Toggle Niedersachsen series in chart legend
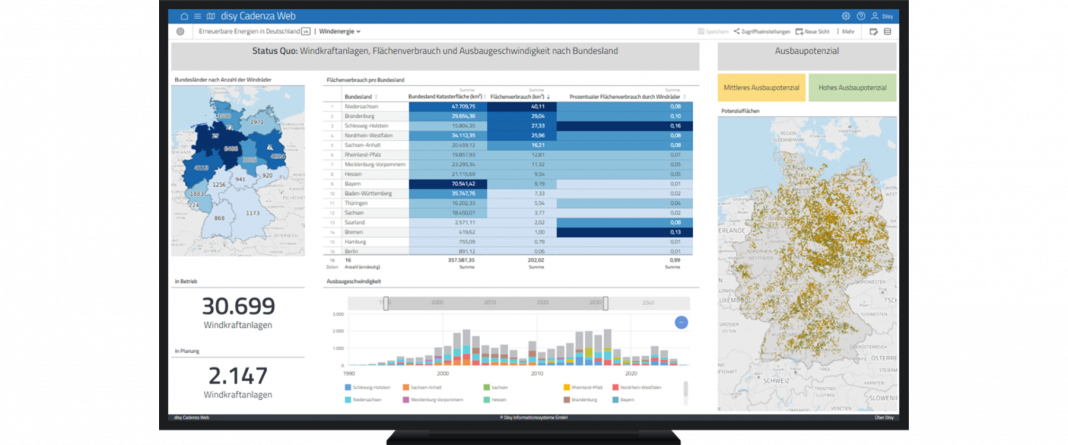1068x445 pixels. pyautogui.click(x=363, y=399)
